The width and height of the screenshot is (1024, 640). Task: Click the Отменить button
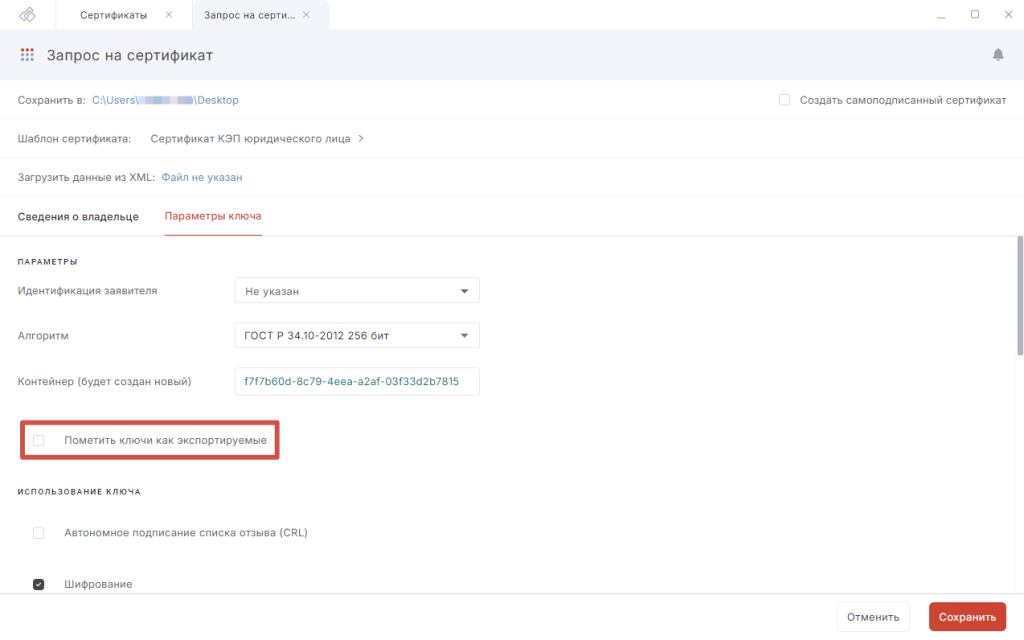point(873,616)
